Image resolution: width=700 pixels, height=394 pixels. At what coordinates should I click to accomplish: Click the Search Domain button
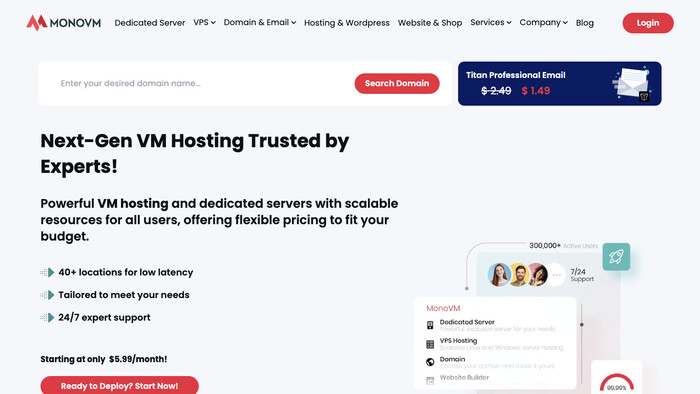(397, 83)
